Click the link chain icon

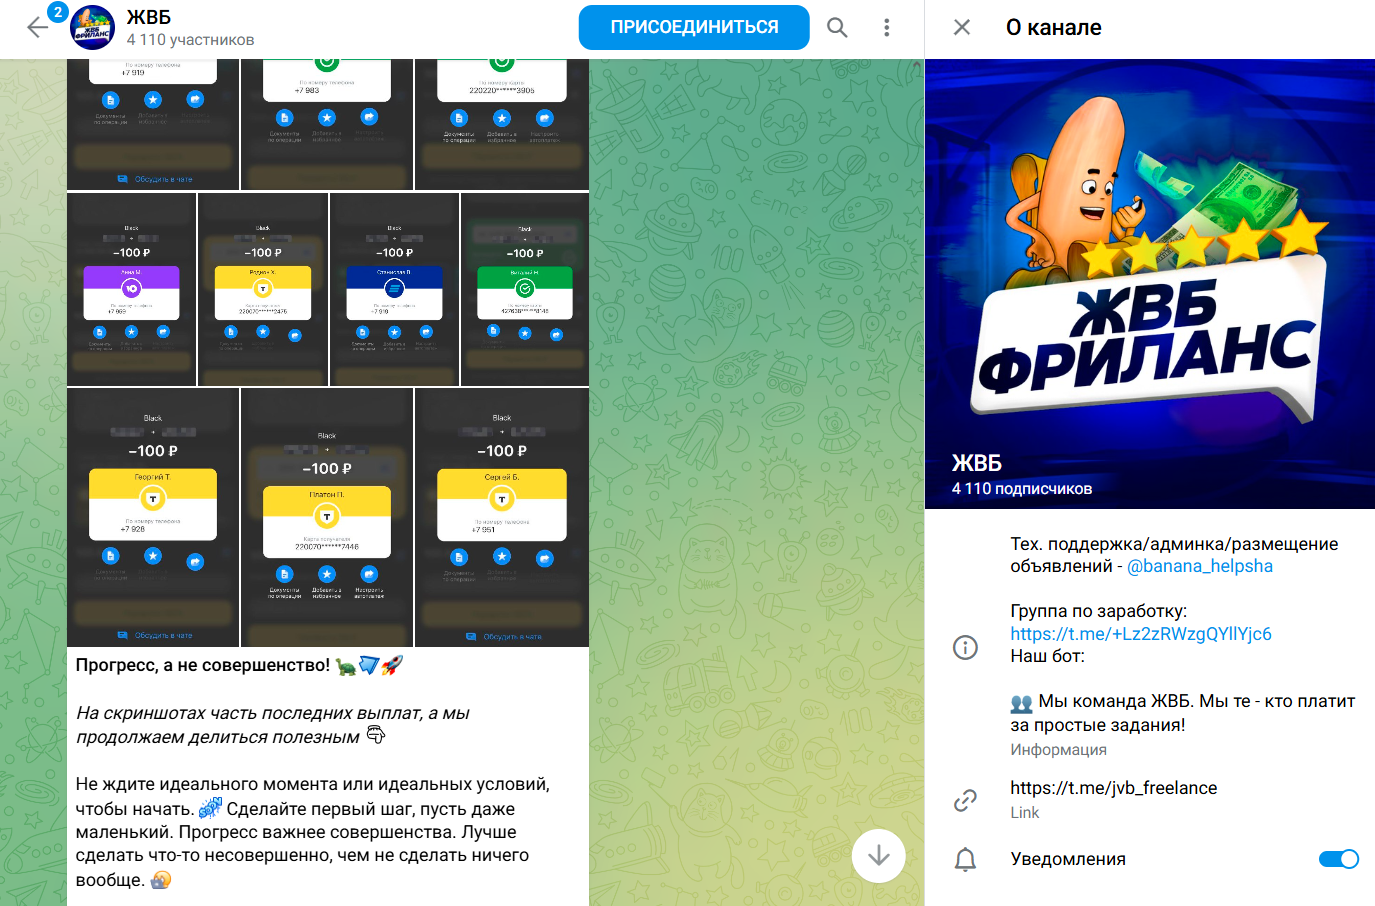pos(965,800)
